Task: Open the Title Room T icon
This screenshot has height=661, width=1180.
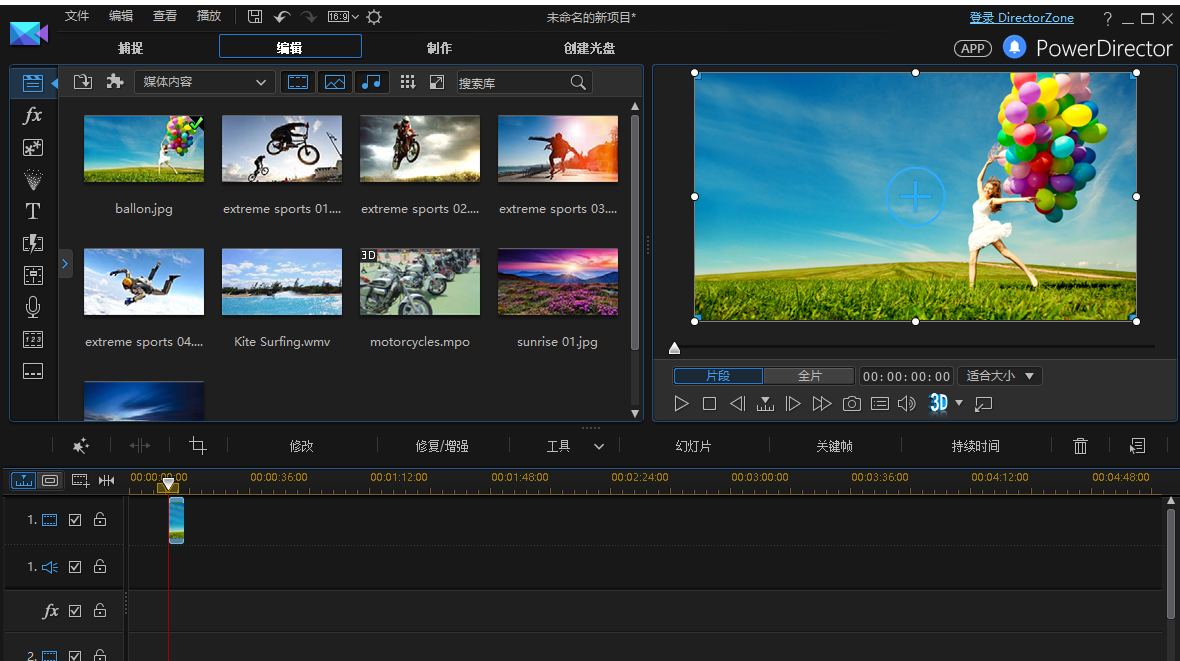Action: click(32, 212)
